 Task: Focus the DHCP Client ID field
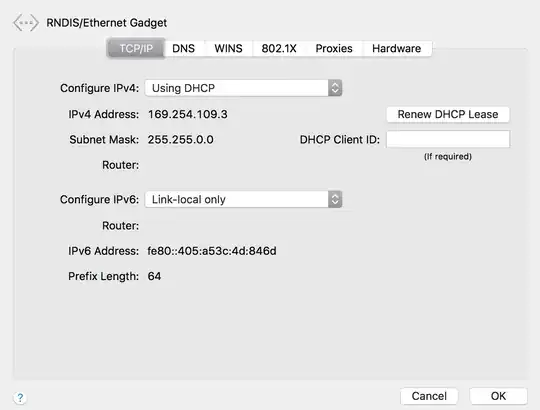(448, 139)
